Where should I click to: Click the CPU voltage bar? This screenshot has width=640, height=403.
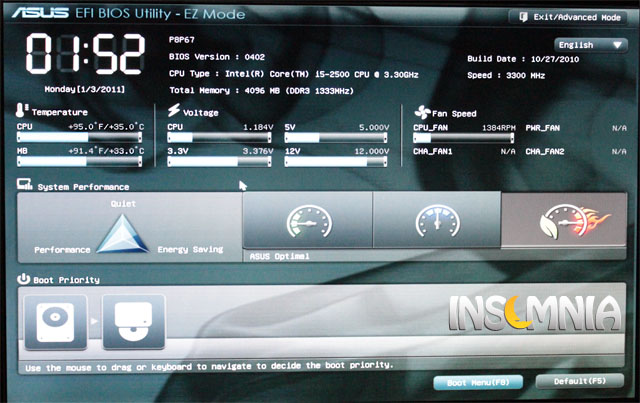click(219, 138)
